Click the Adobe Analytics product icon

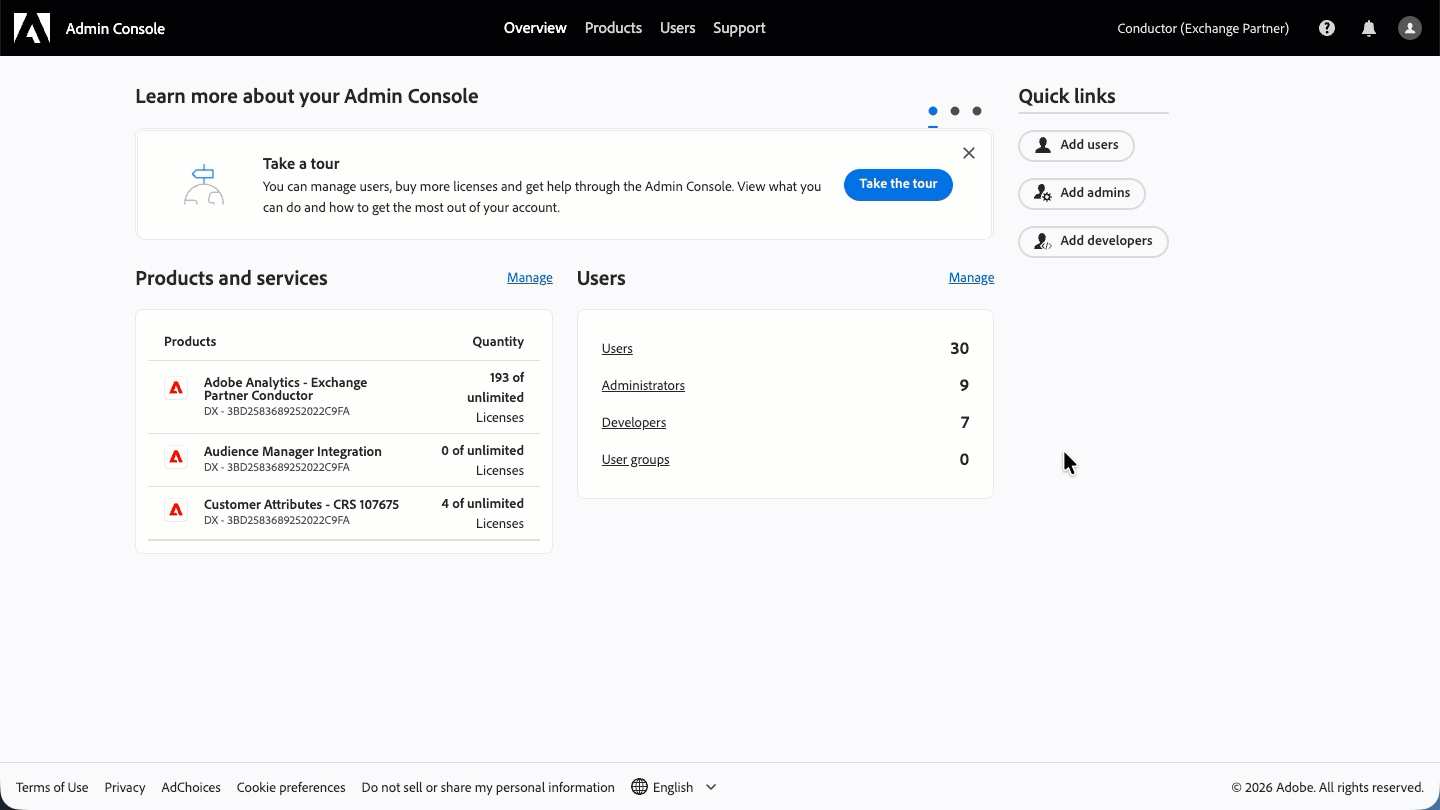pyautogui.click(x=176, y=388)
